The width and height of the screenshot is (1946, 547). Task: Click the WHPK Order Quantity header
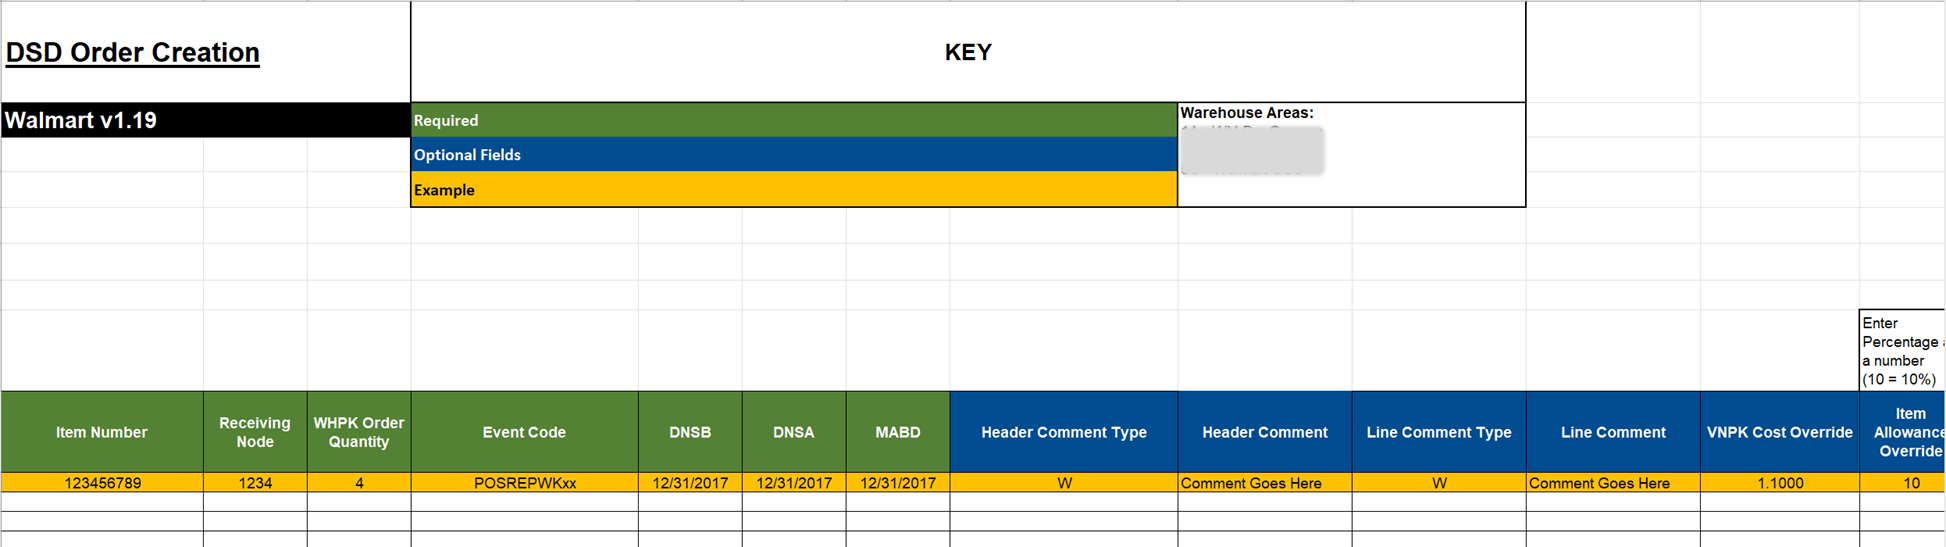coord(359,432)
